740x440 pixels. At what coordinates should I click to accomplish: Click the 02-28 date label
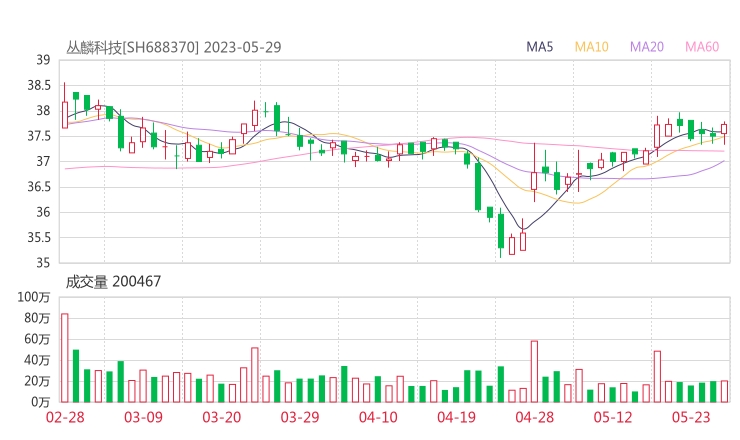pos(65,417)
